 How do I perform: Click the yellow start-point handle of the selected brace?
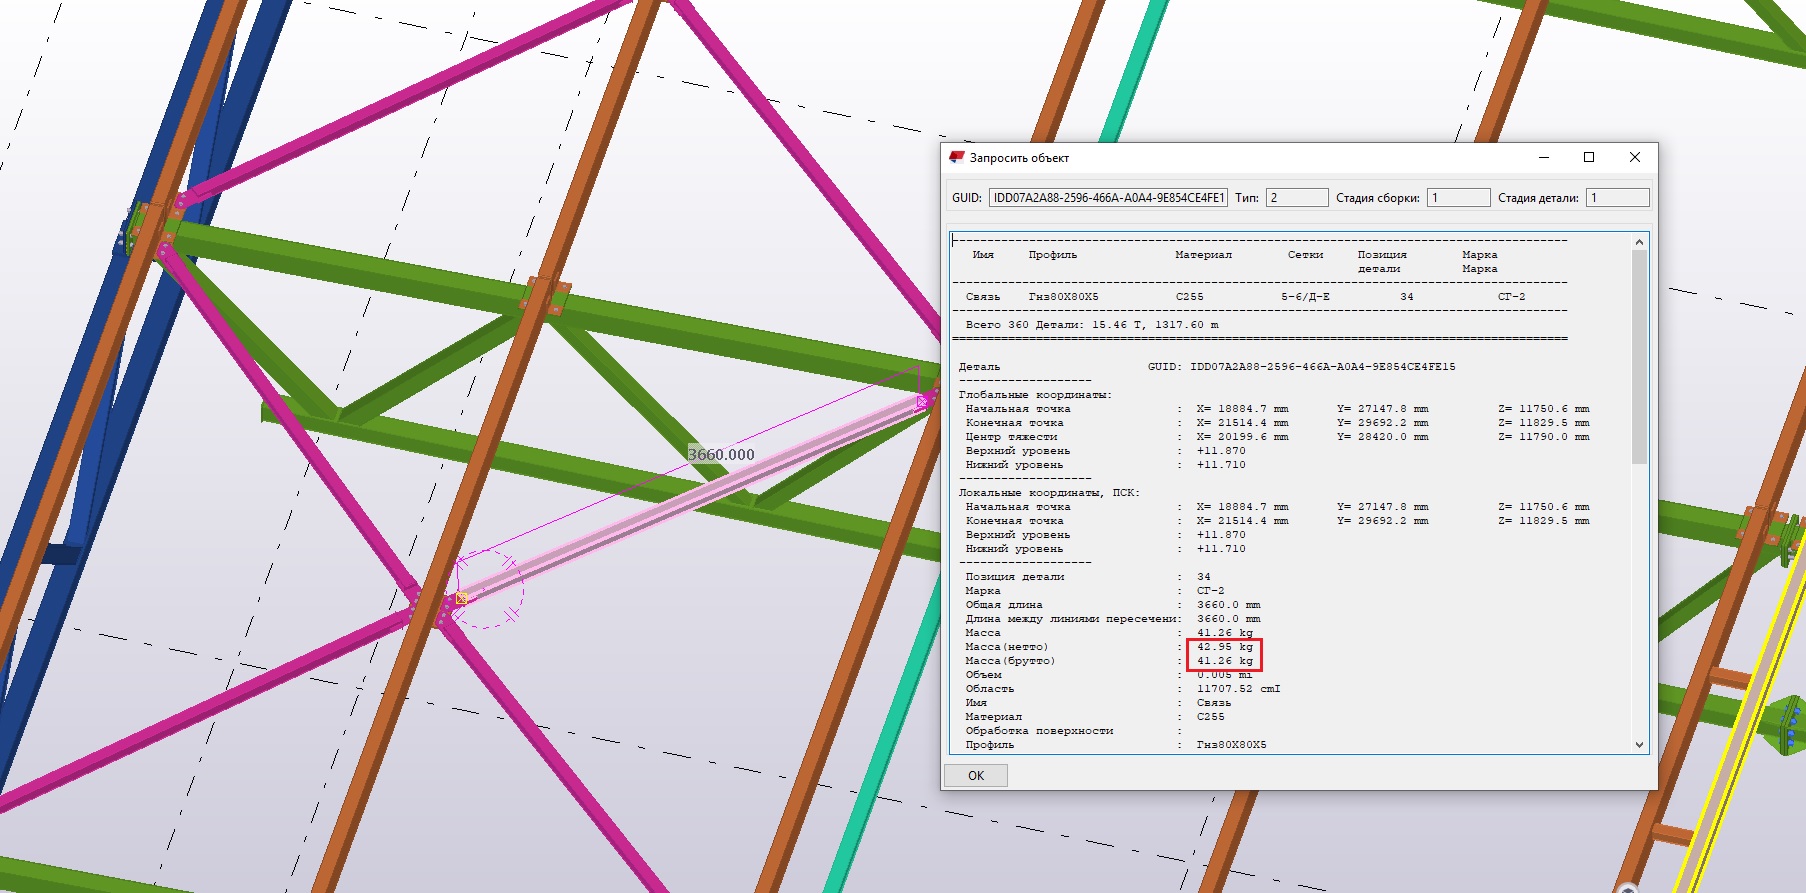tap(461, 598)
